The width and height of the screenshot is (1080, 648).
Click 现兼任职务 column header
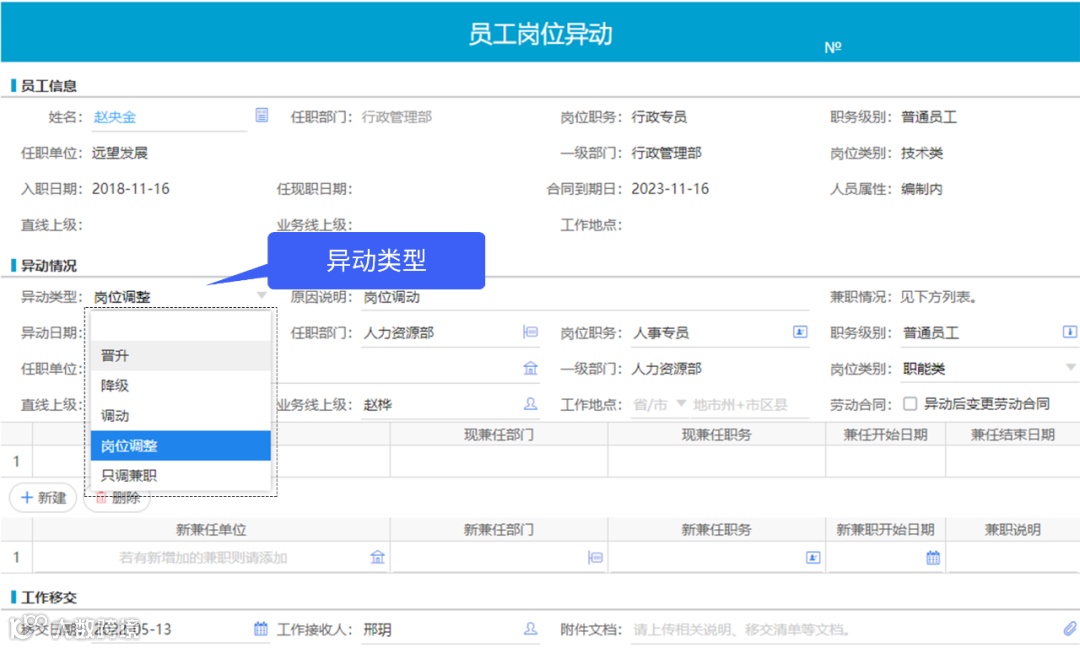click(716, 435)
